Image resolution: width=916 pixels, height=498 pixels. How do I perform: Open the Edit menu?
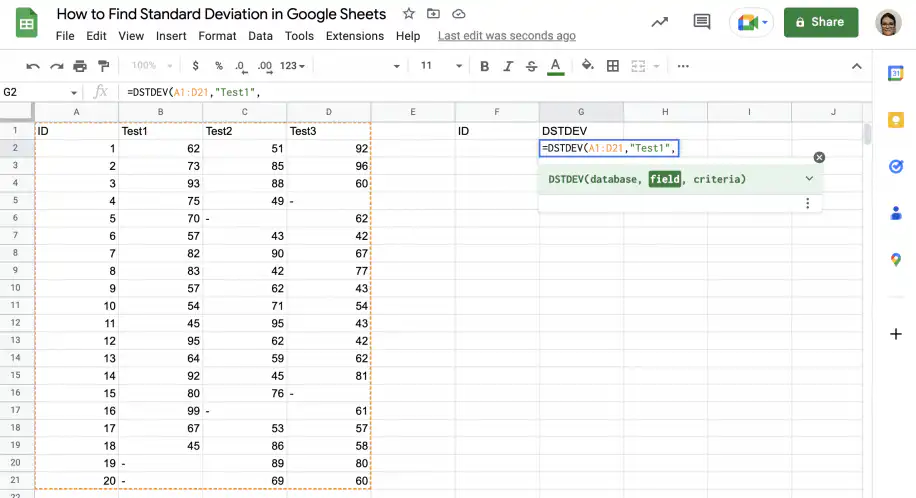click(x=96, y=36)
